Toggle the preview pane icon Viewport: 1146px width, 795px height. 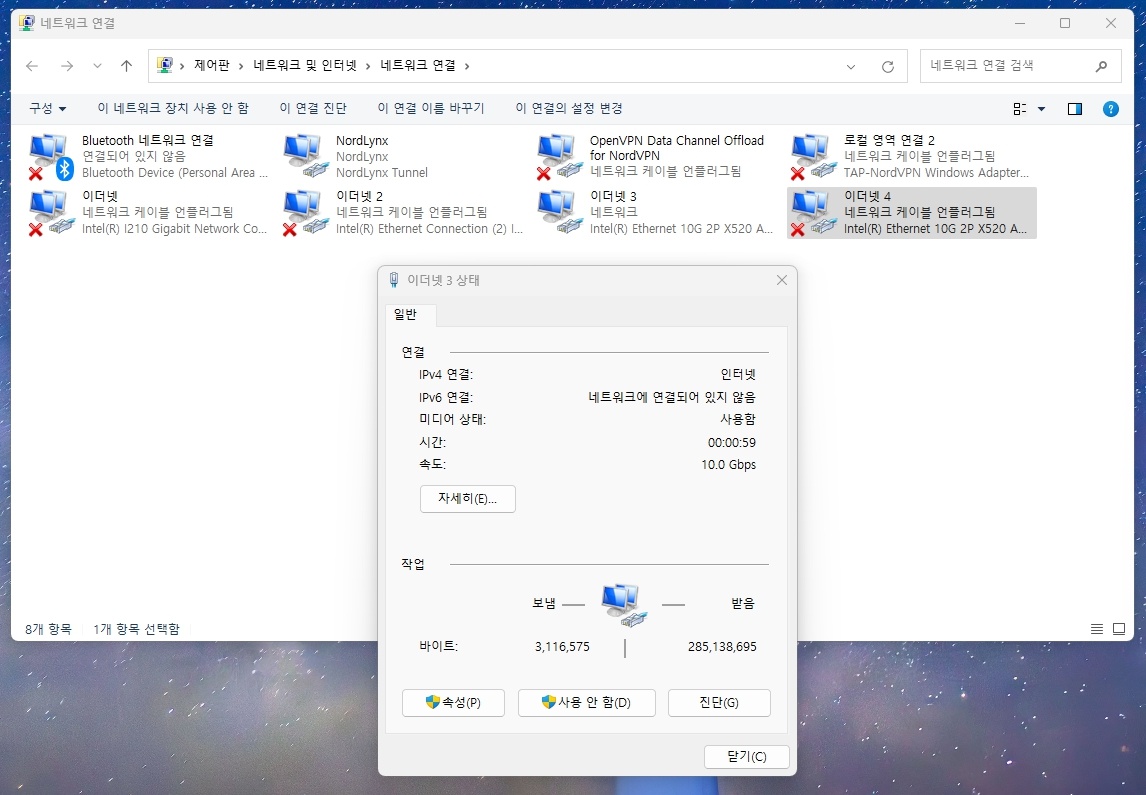[1074, 109]
